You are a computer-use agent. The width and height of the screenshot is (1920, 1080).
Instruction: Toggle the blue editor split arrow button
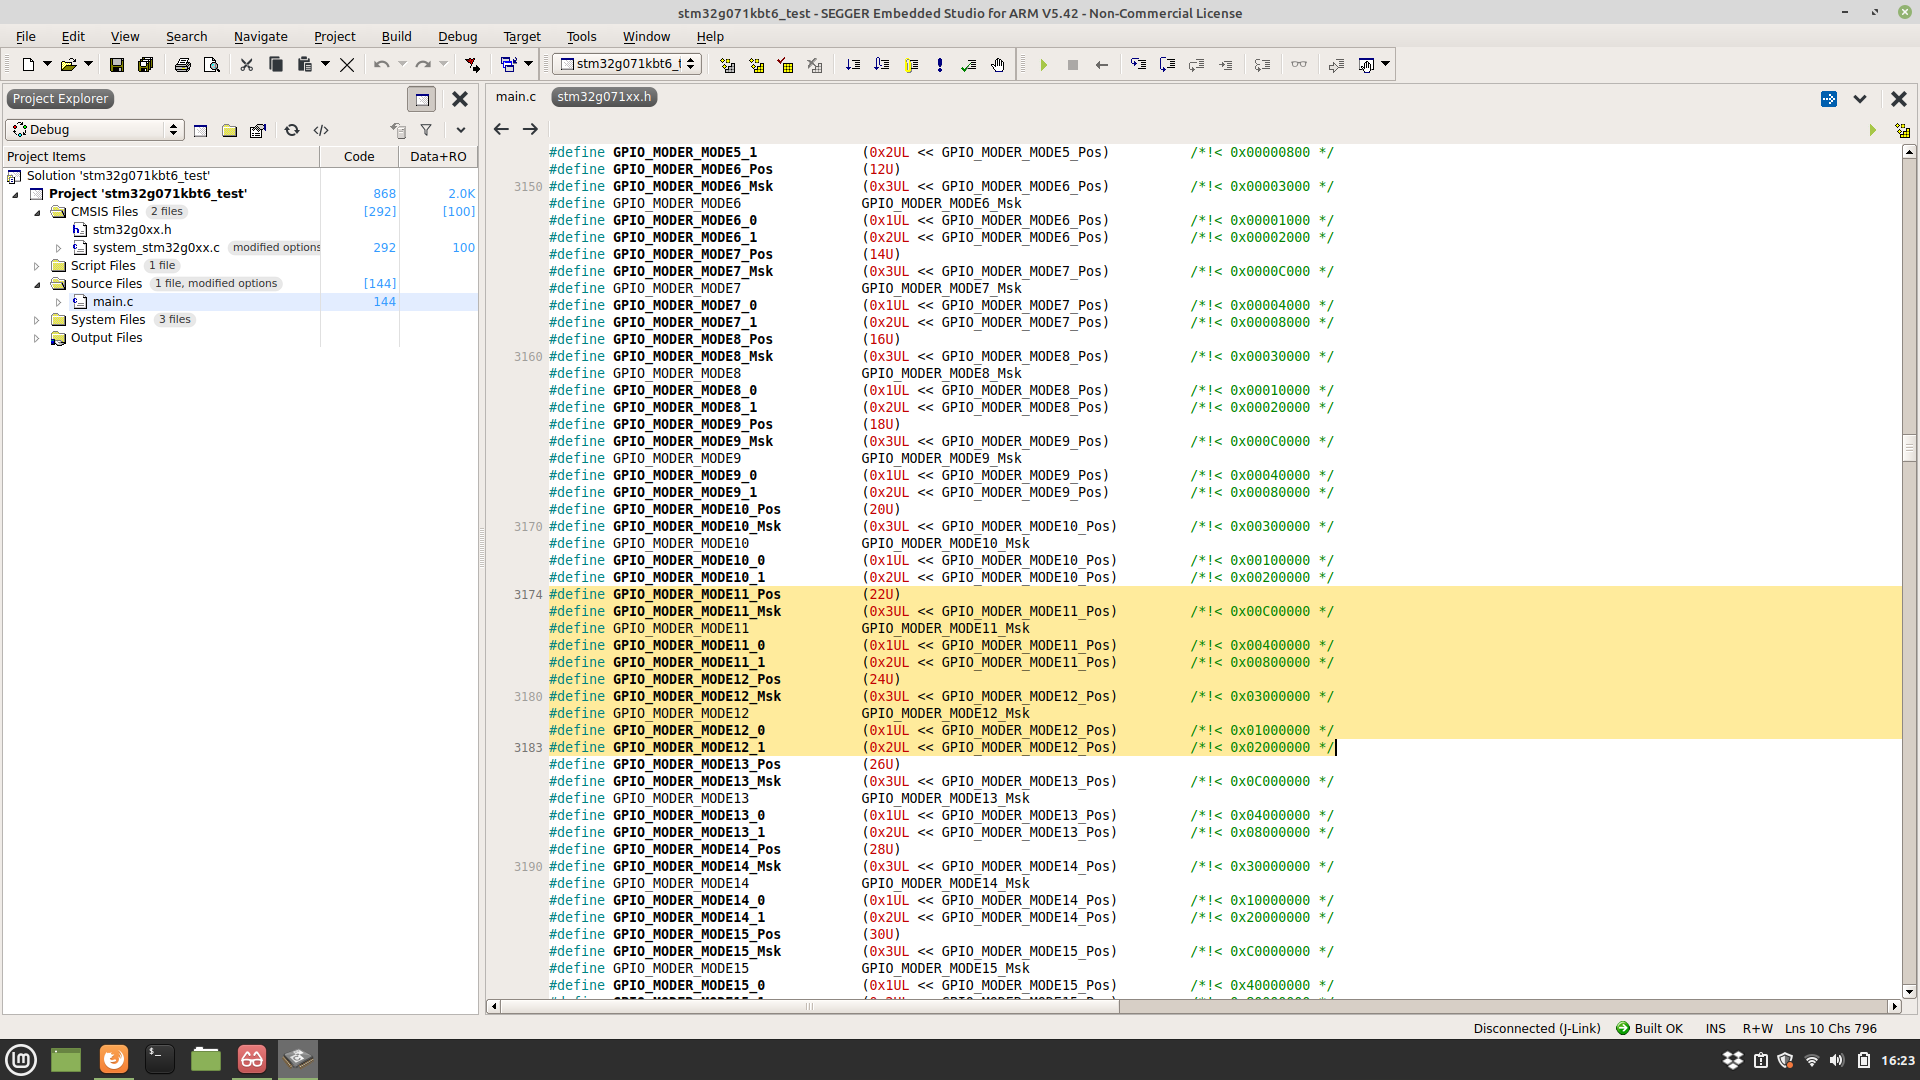(x=1828, y=99)
